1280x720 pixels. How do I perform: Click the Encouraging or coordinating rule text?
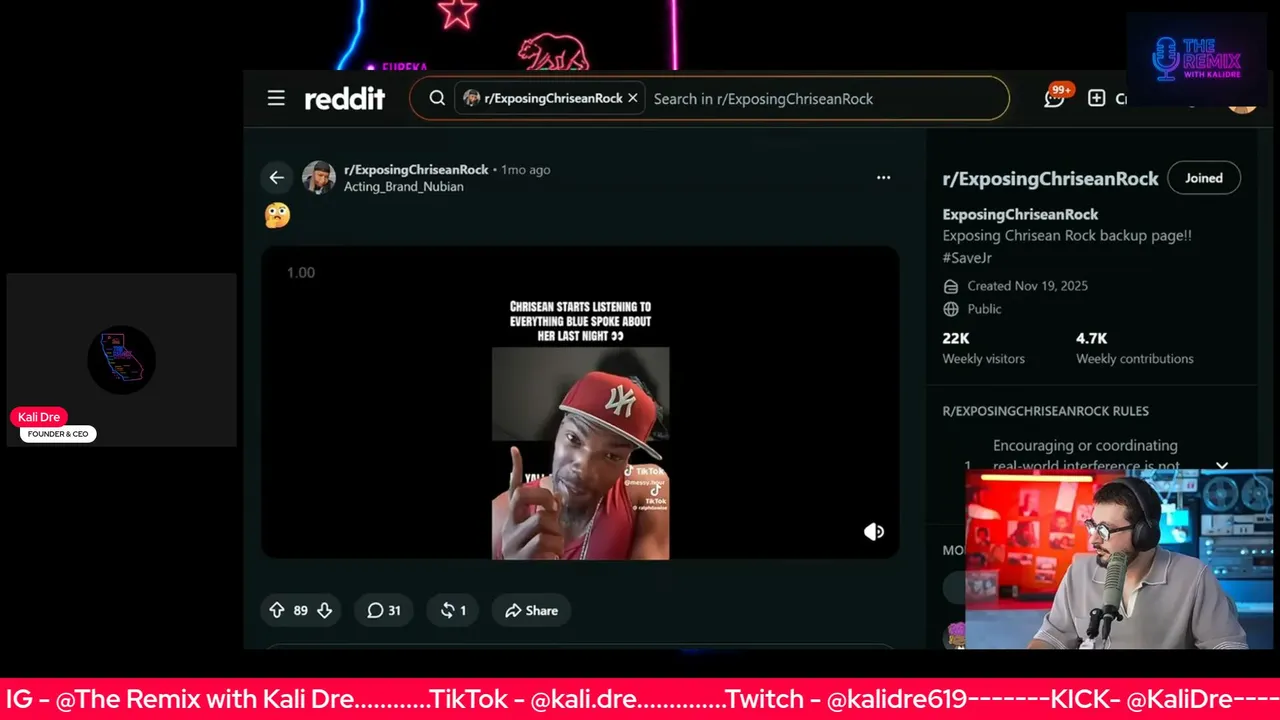pyautogui.click(x=1085, y=455)
